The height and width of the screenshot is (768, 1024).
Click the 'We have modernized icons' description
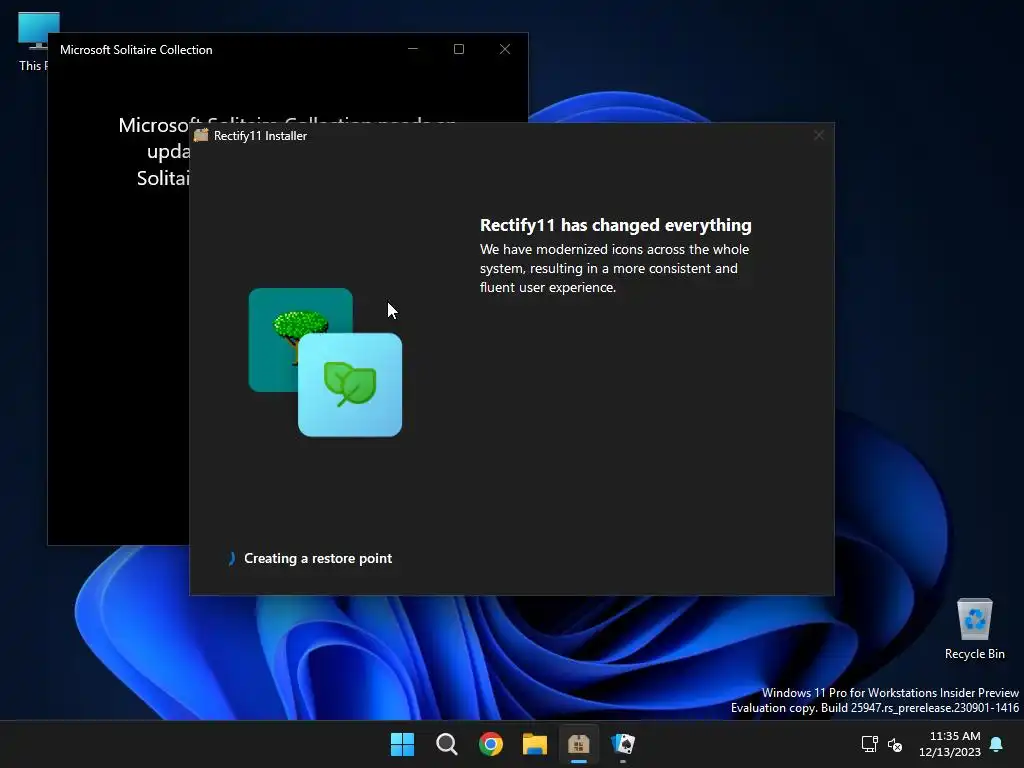pos(615,268)
